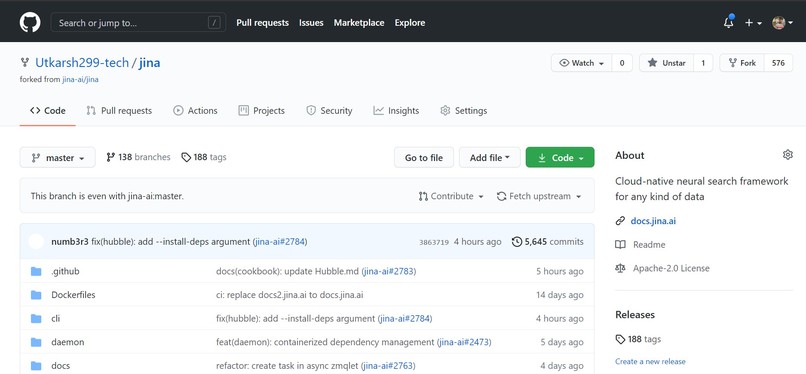Open commit hash 3863719
Image resolution: width=806 pixels, height=374 pixels.
(434, 242)
